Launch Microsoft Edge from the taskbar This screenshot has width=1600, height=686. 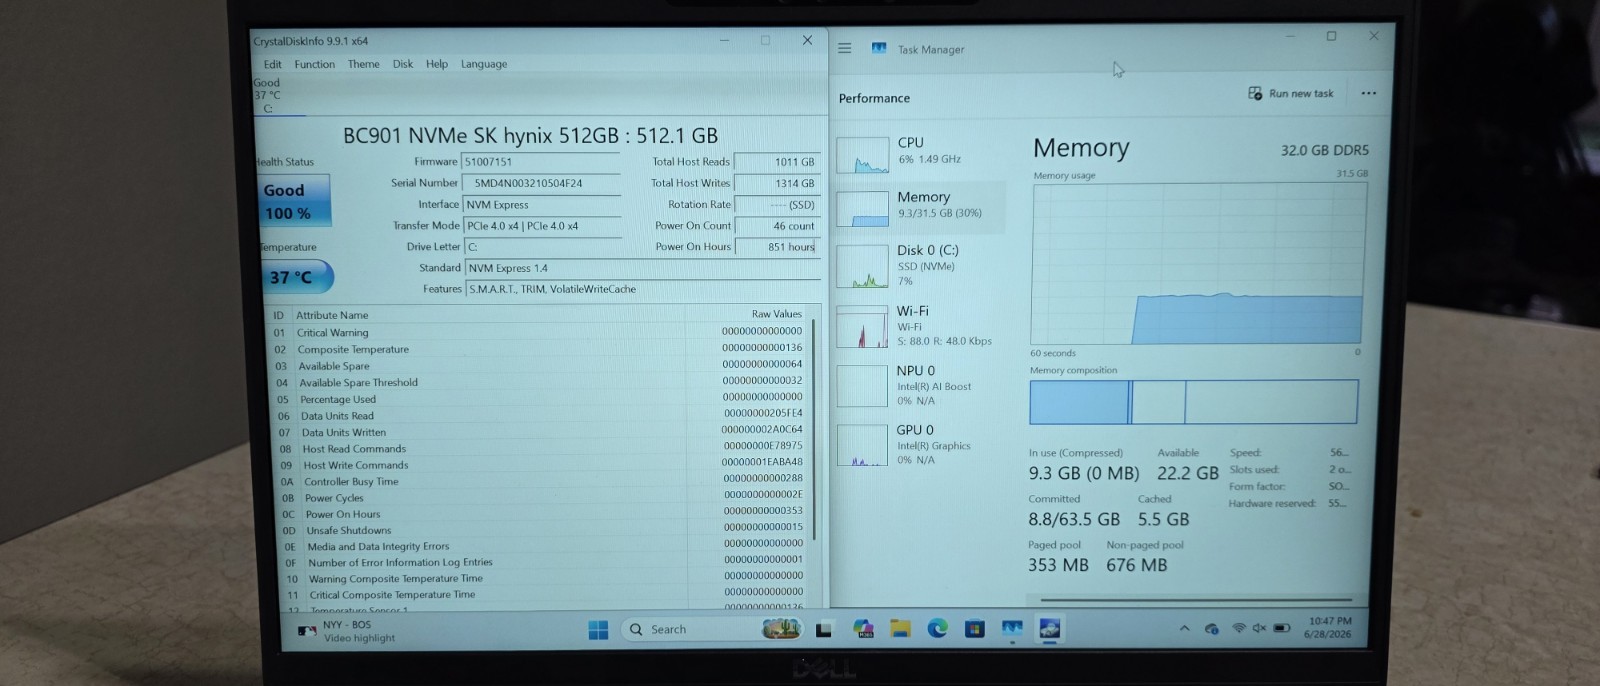click(x=937, y=629)
